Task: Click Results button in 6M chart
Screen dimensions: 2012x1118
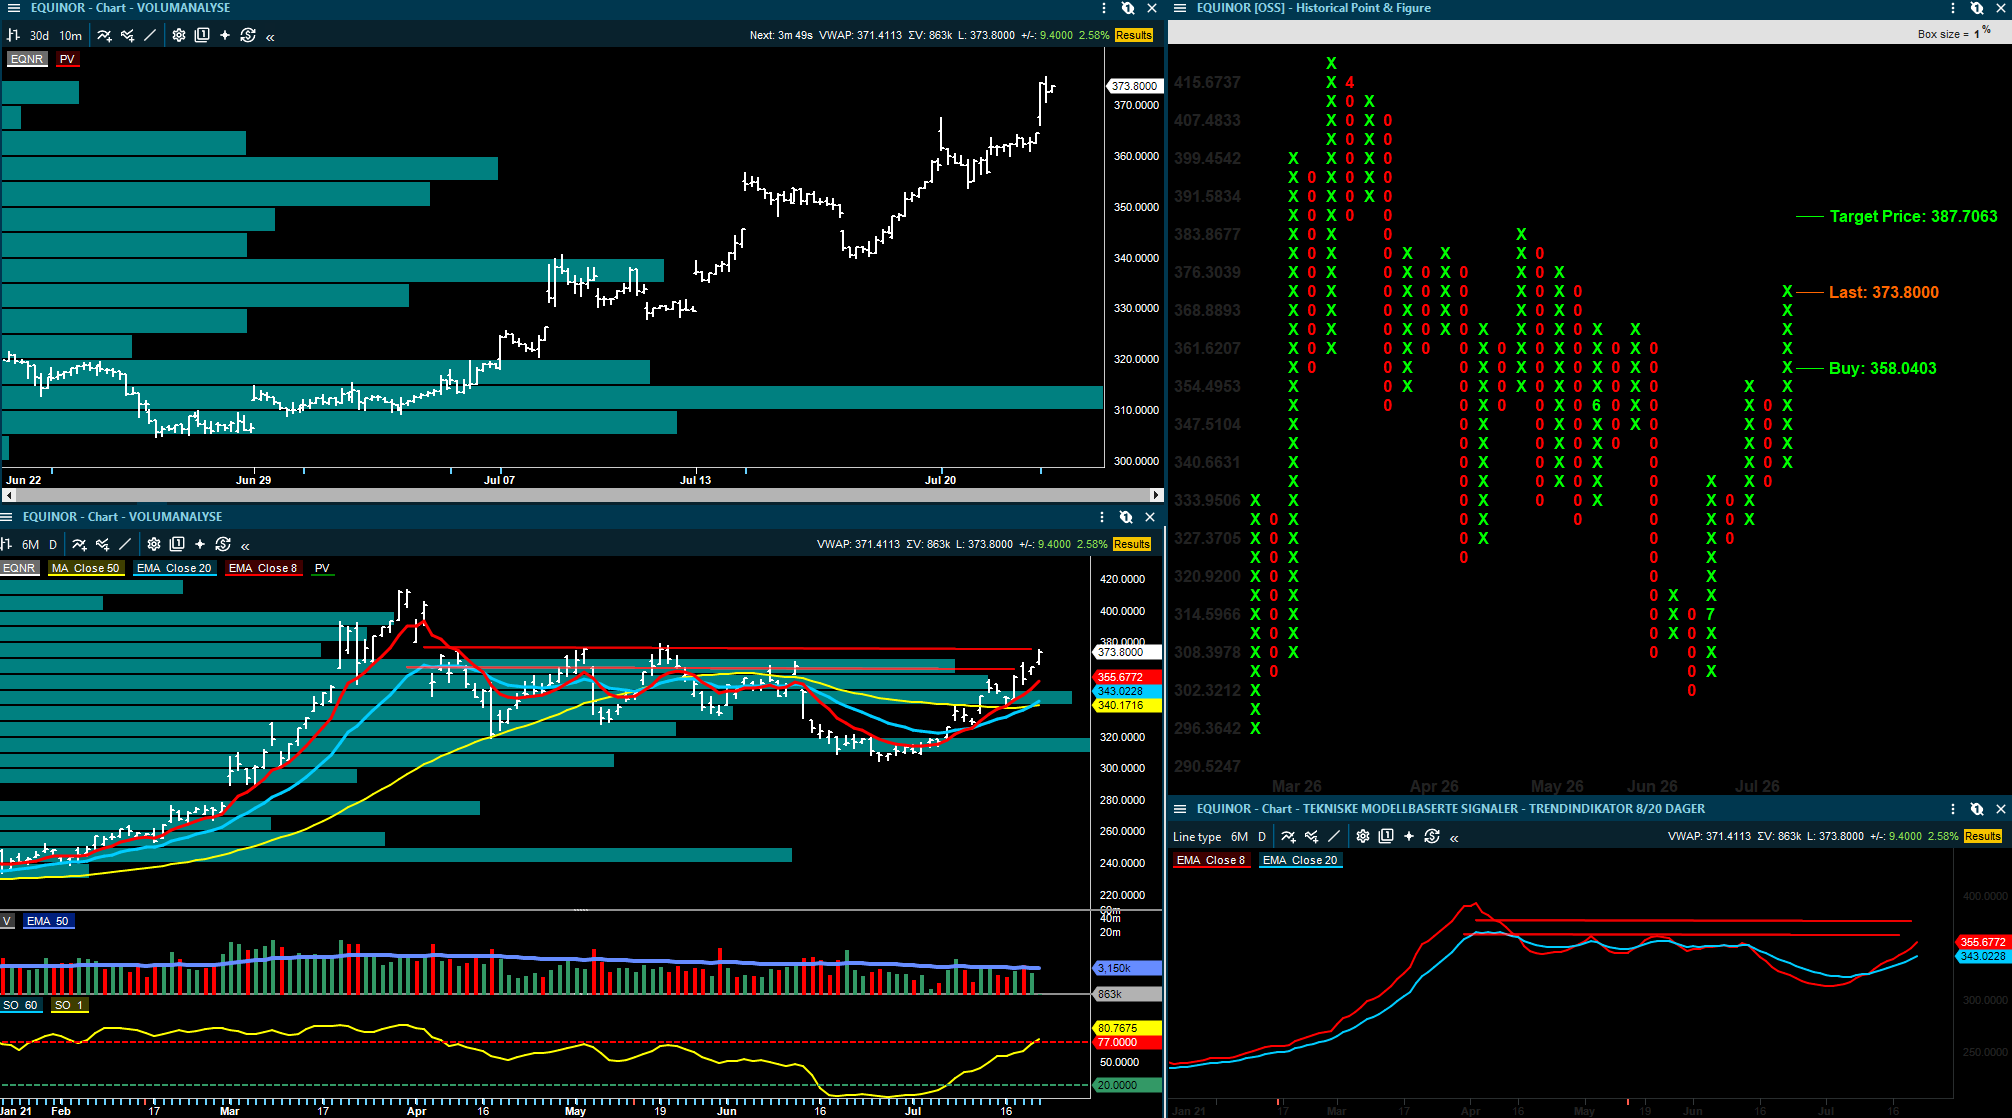Action: click(1132, 544)
